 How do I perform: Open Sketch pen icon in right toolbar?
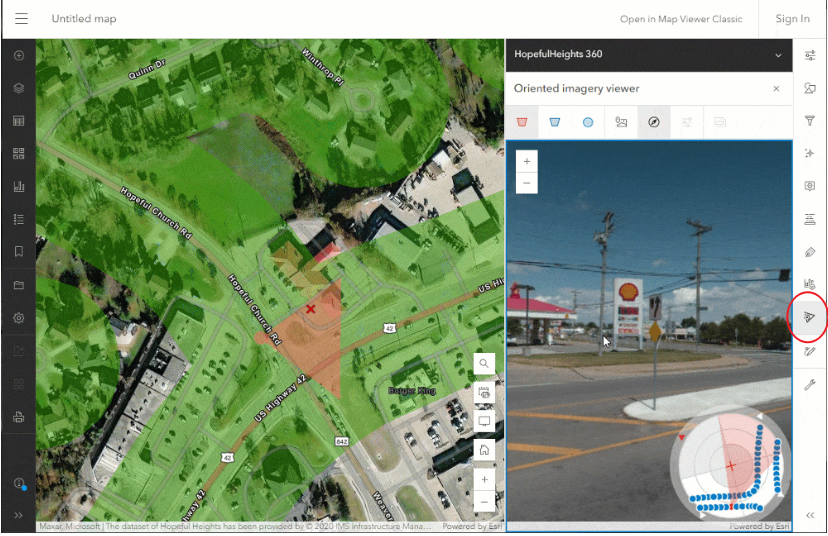[x=810, y=351]
